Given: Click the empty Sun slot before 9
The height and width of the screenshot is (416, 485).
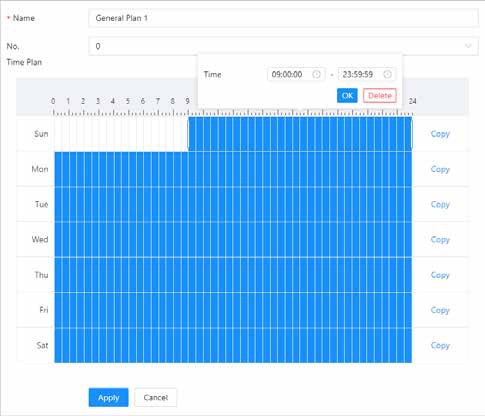Looking at the screenshot, I should [121, 134].
